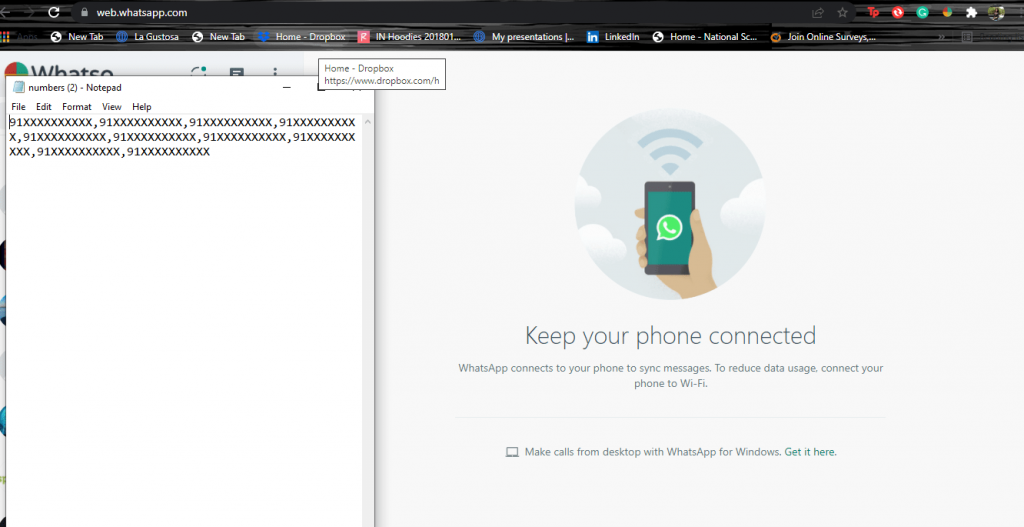This screenshot has height=527, width=1024.
Task: Start a new chat in WhatsApp
Action: pyautogui.click(x=236, y=72)
